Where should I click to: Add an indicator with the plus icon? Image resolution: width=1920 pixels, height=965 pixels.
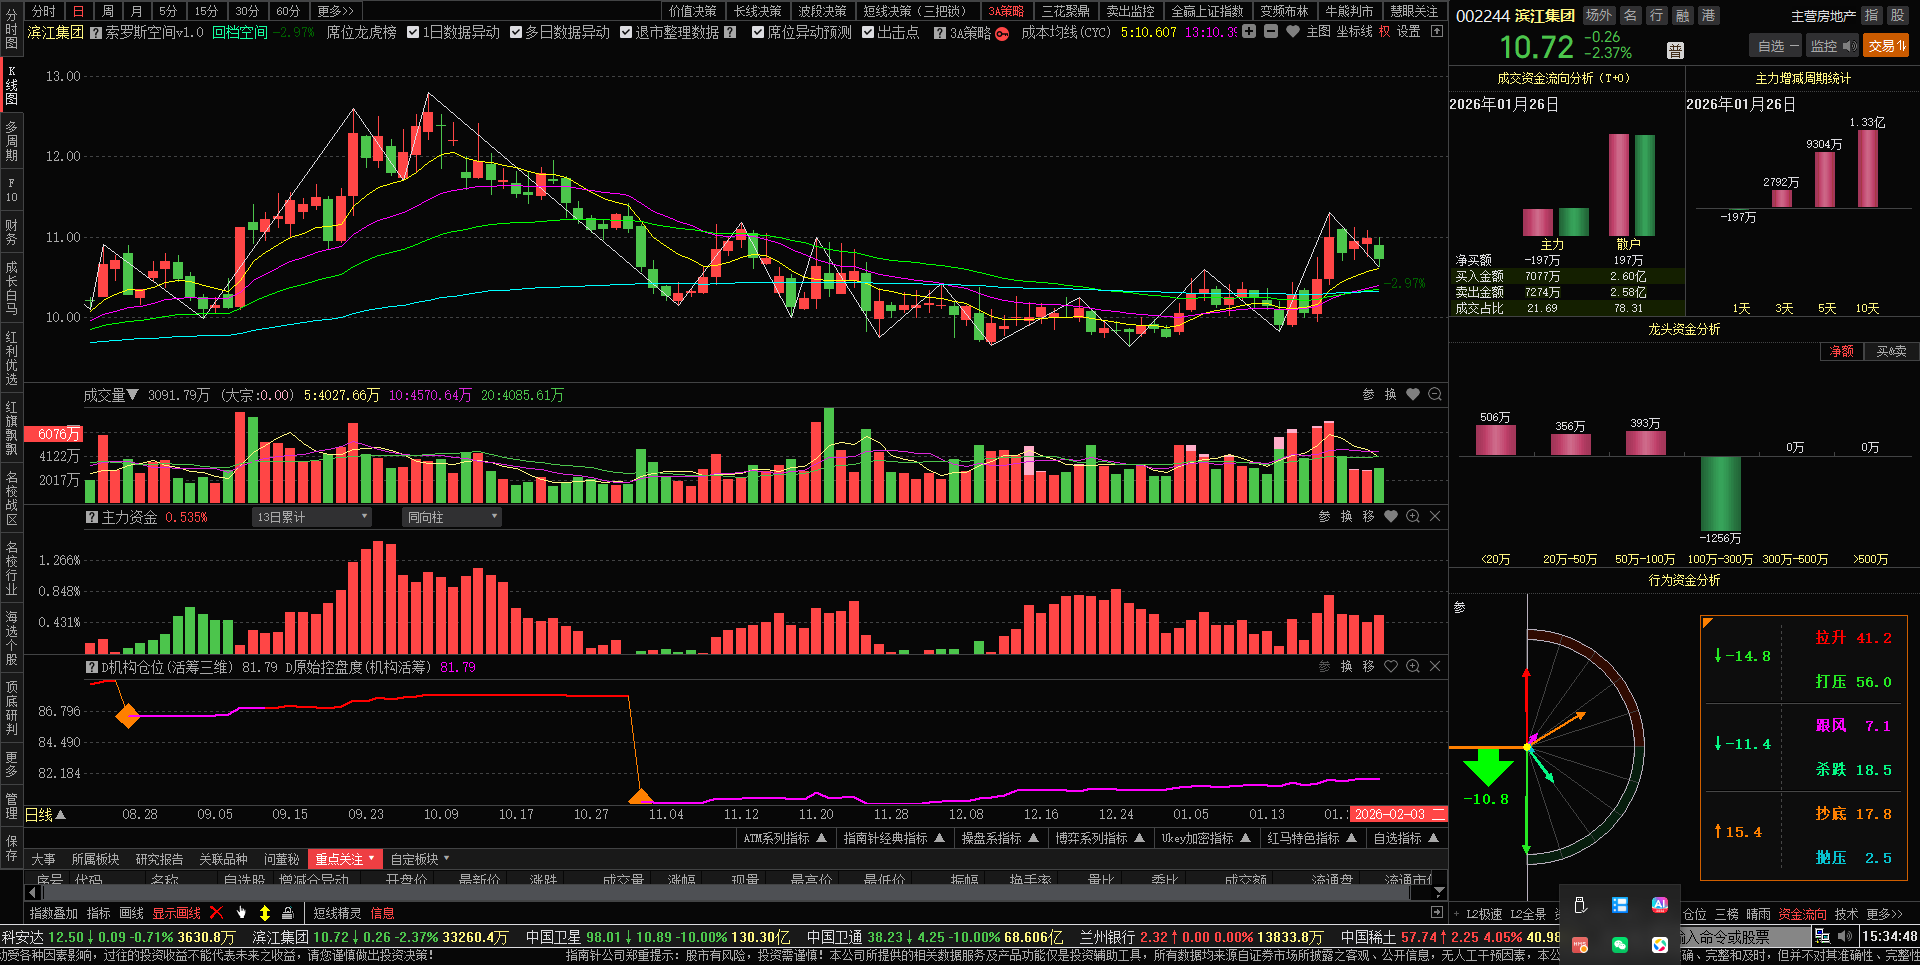[1249, 32]
